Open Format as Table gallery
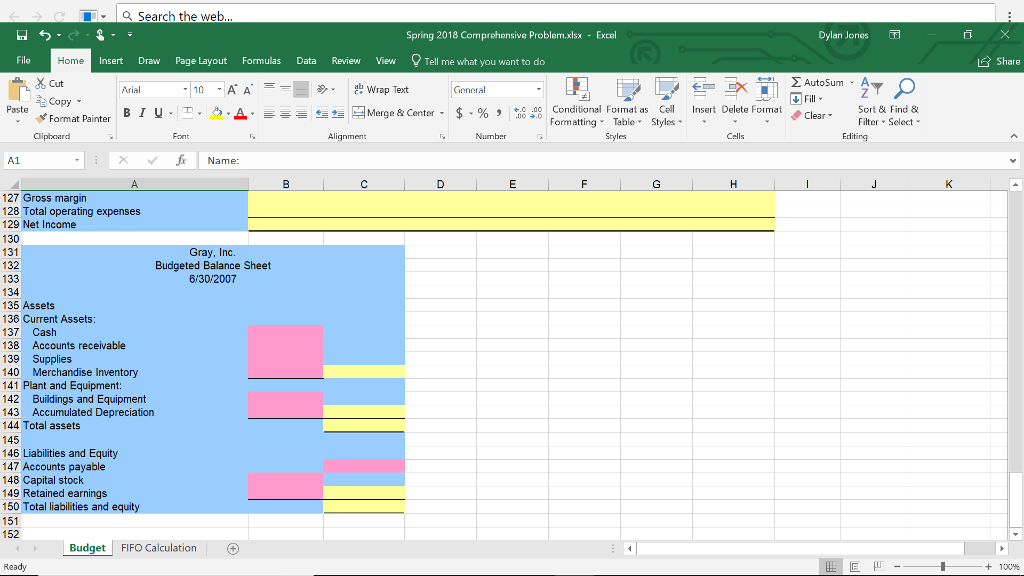The width and height of the screenshot is (1024, 576). (627, 102)
